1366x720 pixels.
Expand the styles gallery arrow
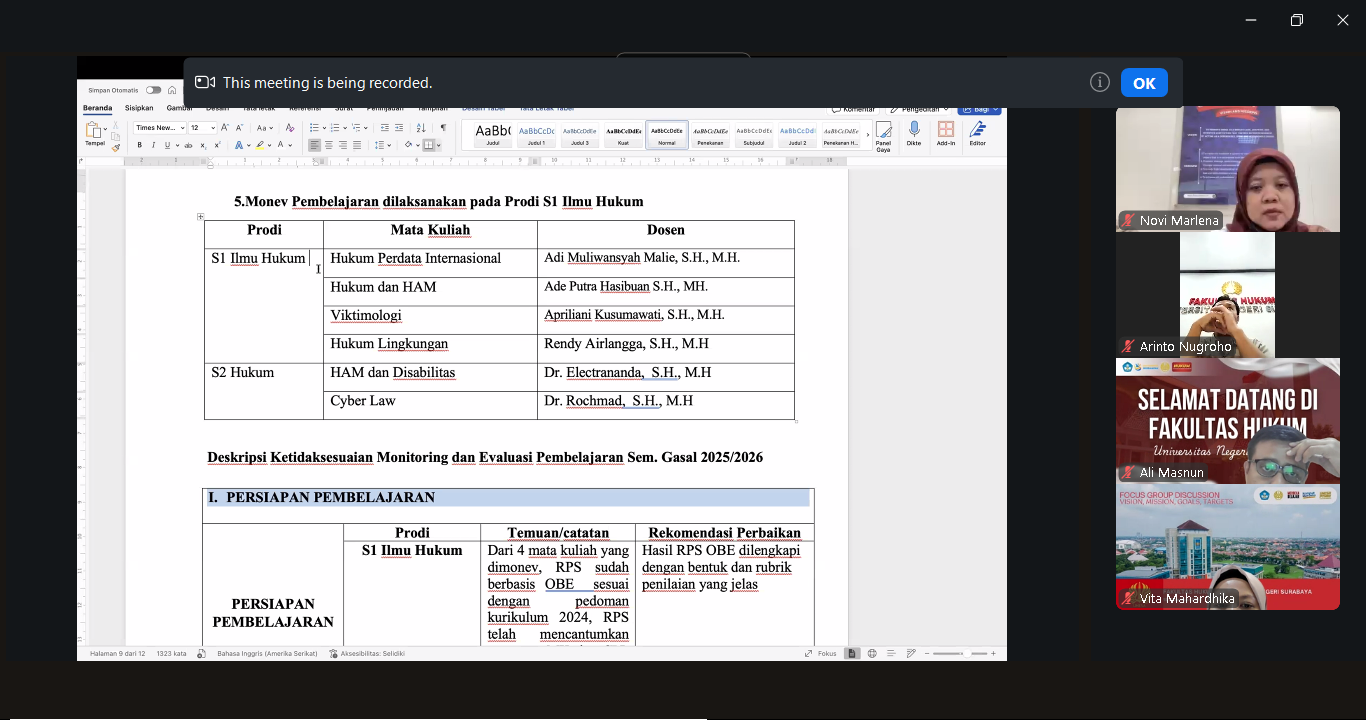pyautogui.click(x=866, y=134)
